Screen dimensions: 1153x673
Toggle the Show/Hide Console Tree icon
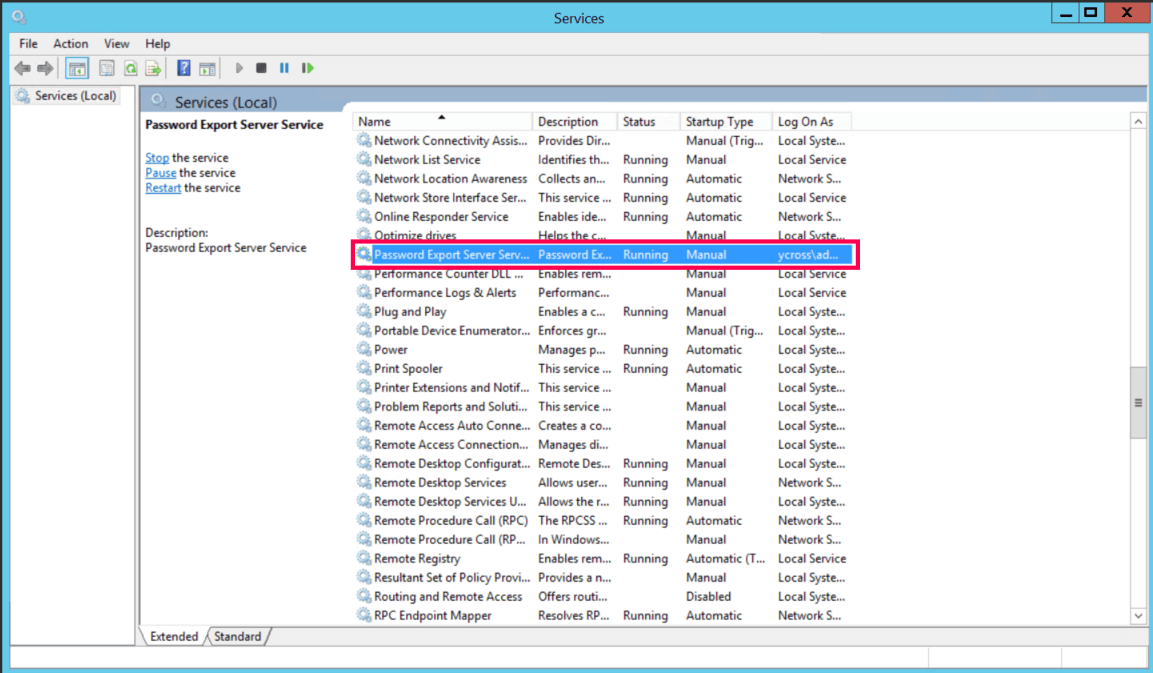click(x=76, y=67)
